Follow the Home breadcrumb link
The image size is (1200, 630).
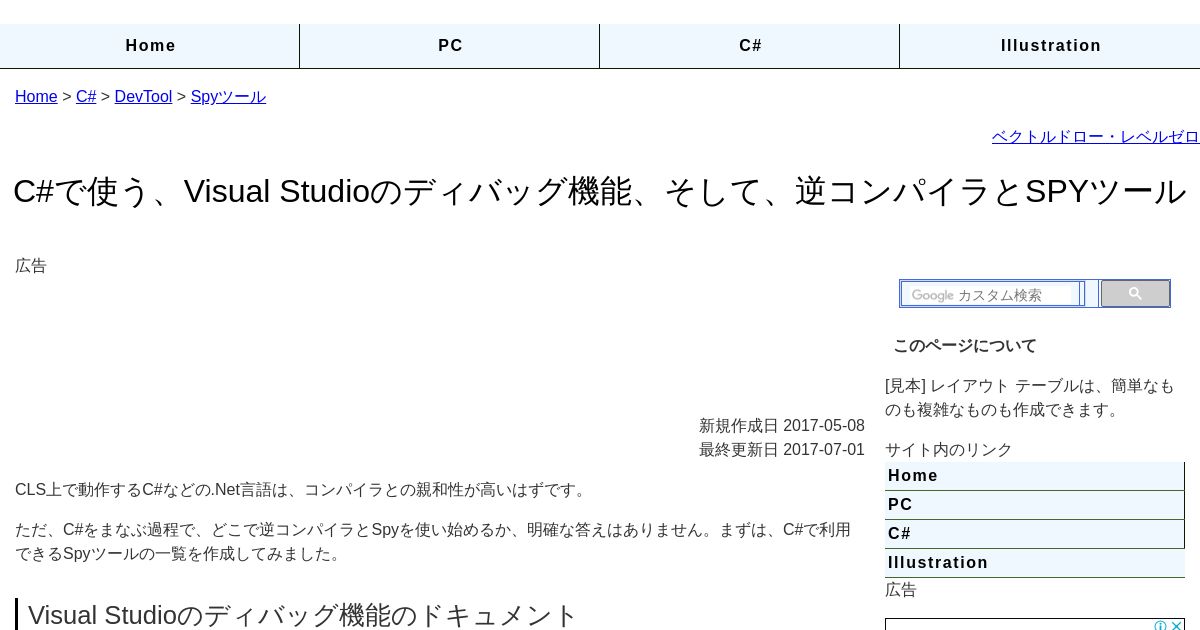(36, 97)
